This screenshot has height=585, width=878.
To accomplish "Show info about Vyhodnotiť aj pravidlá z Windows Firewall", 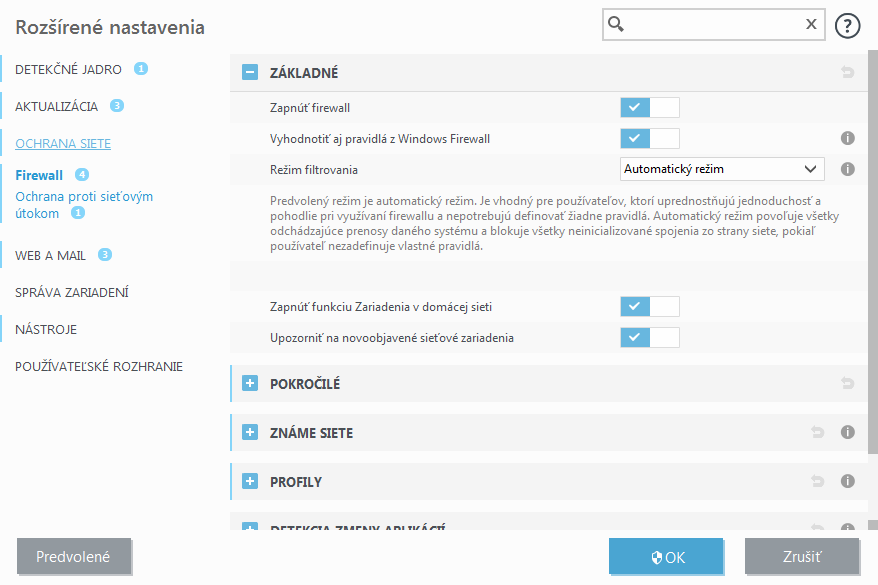I will [x=847, y=138].
